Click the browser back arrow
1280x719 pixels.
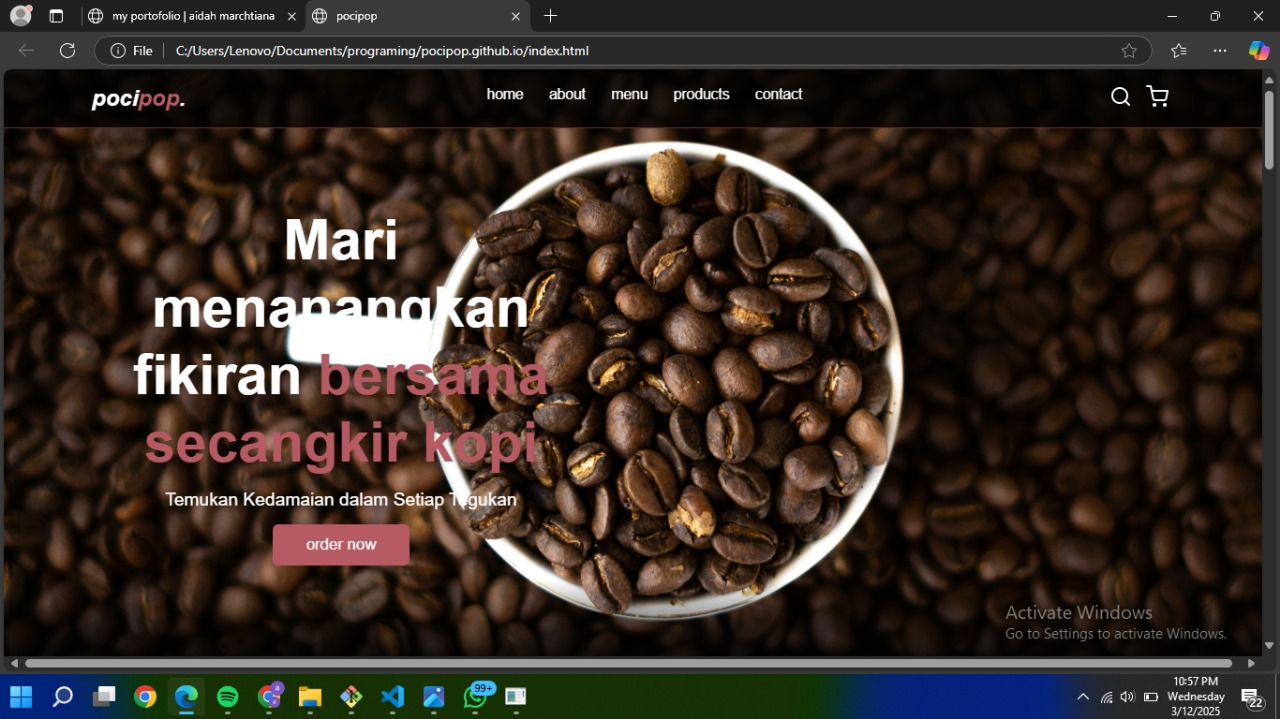click(25, 50)
